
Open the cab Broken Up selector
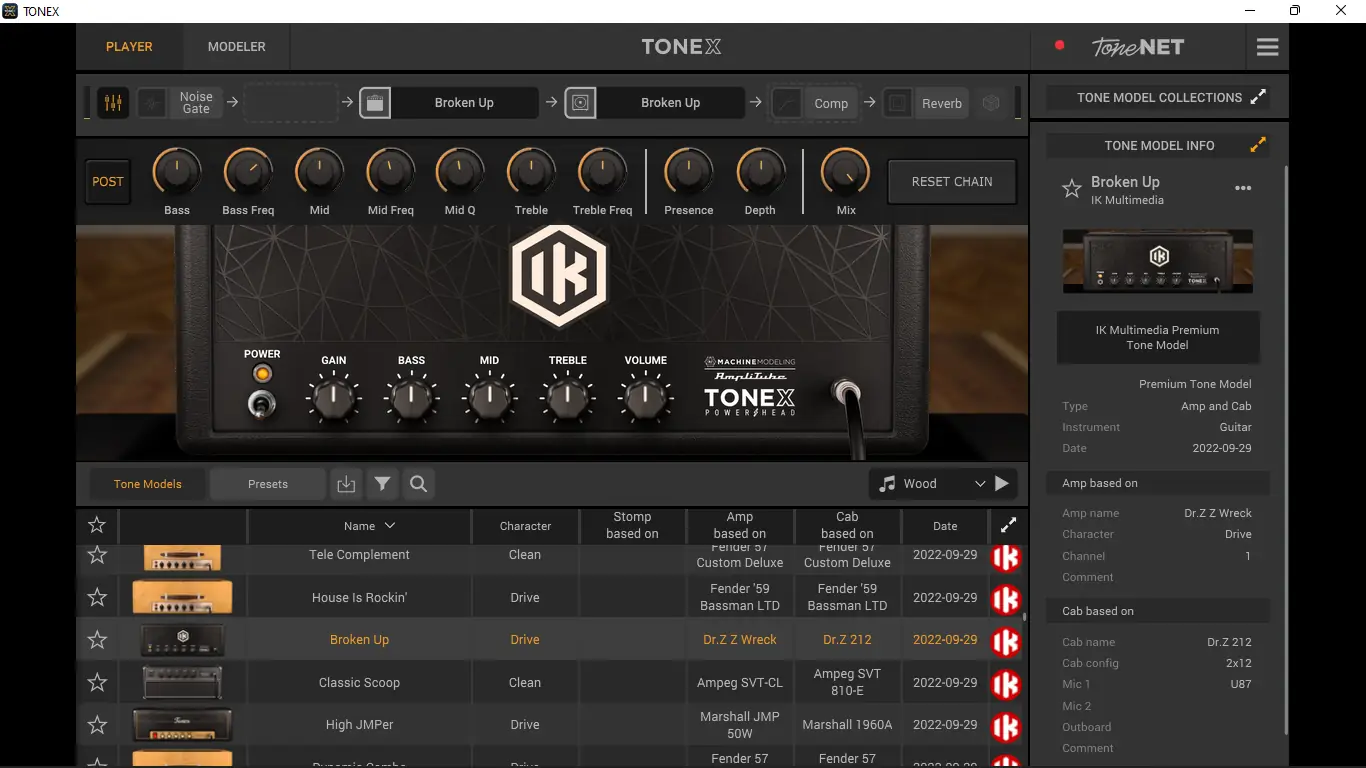[x=670, y=103]
